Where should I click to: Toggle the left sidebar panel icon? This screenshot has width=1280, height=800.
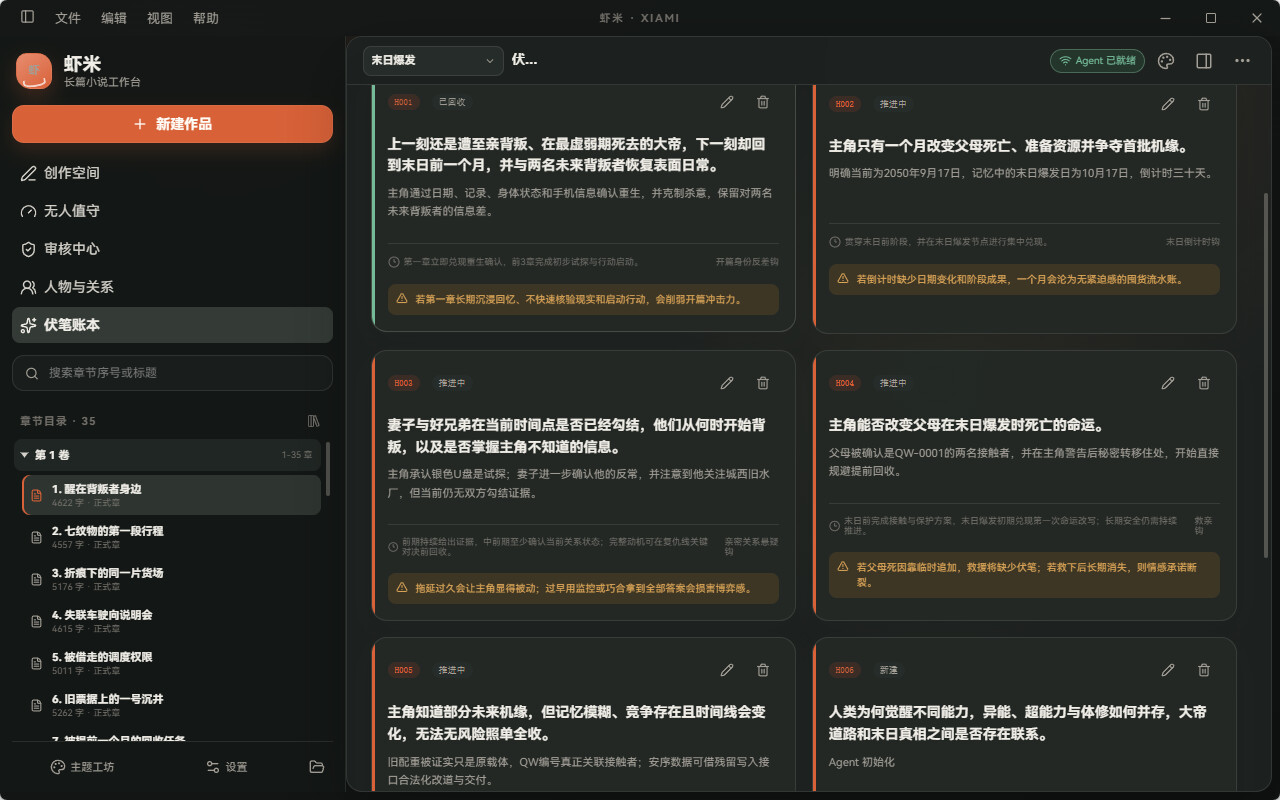27,17
